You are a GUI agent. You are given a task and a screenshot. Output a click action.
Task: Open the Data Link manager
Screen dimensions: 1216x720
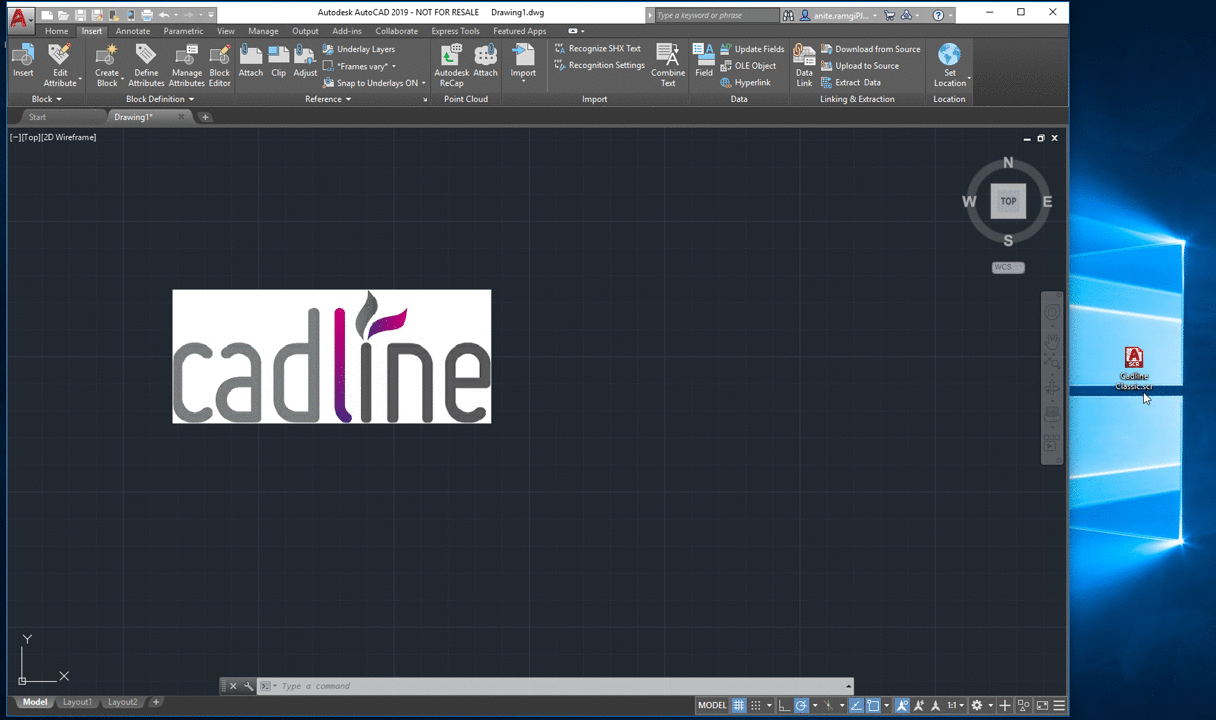(804, 64)
